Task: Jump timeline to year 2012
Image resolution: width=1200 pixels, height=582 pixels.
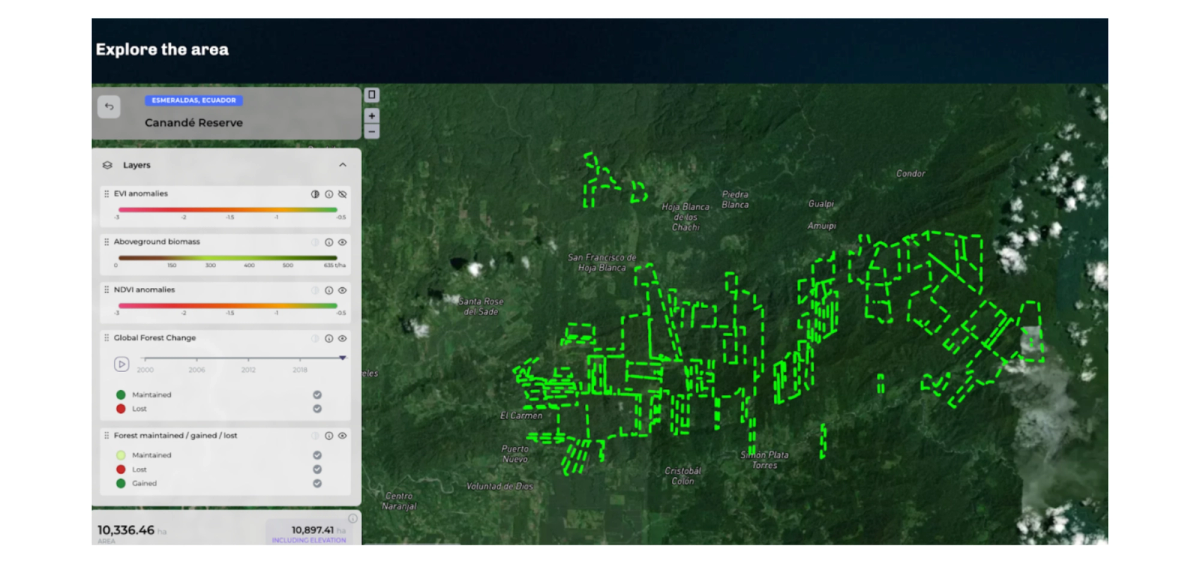Action: click(x=248, y=369)
